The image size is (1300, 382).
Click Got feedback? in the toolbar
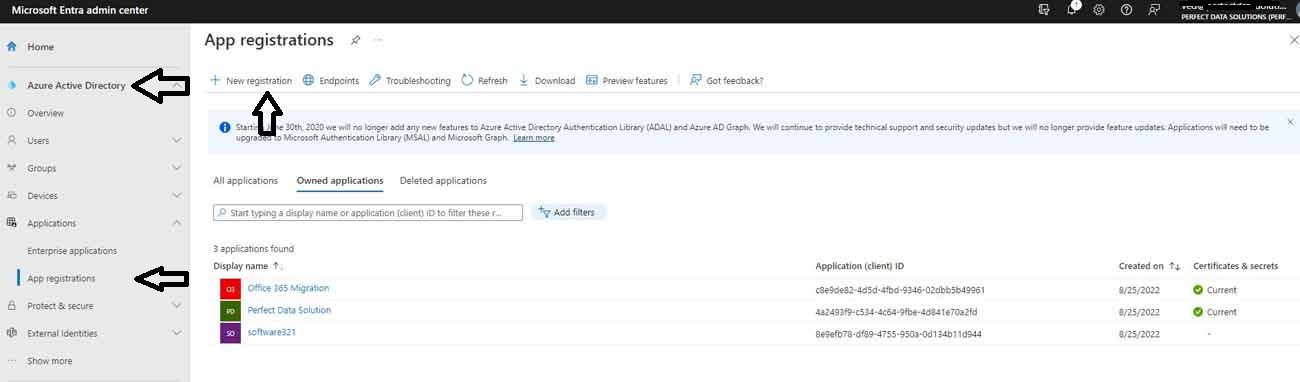click(727, 81)
